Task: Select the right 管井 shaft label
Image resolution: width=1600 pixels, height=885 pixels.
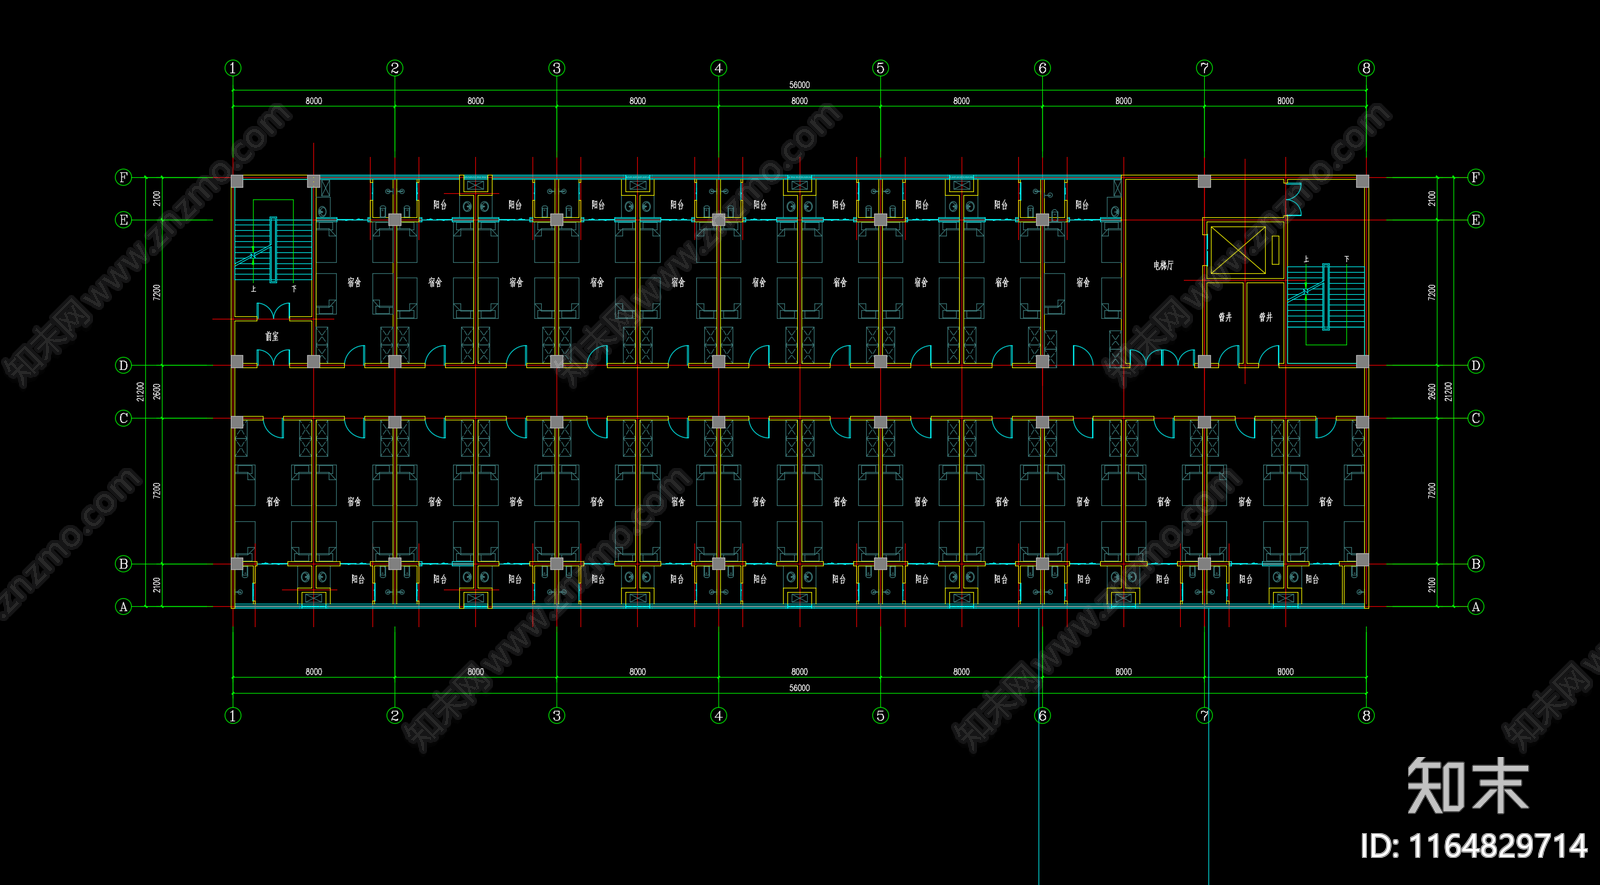Action: pos(1266,317)
